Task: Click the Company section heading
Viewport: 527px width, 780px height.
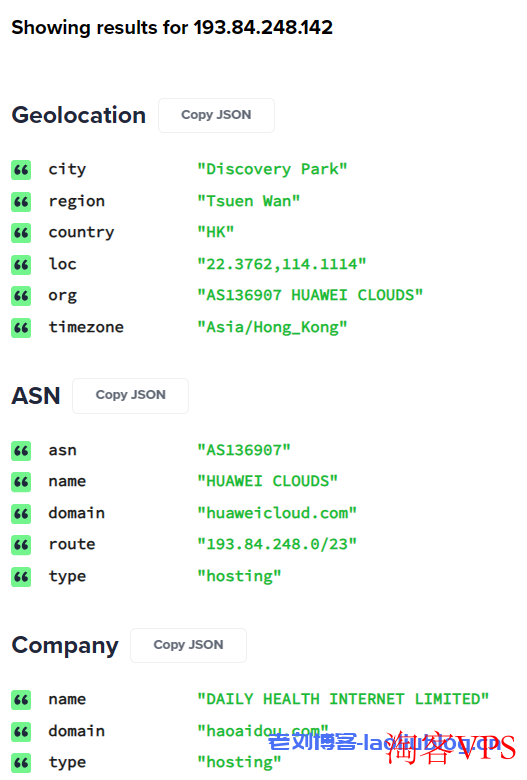Action: [65, 646]
